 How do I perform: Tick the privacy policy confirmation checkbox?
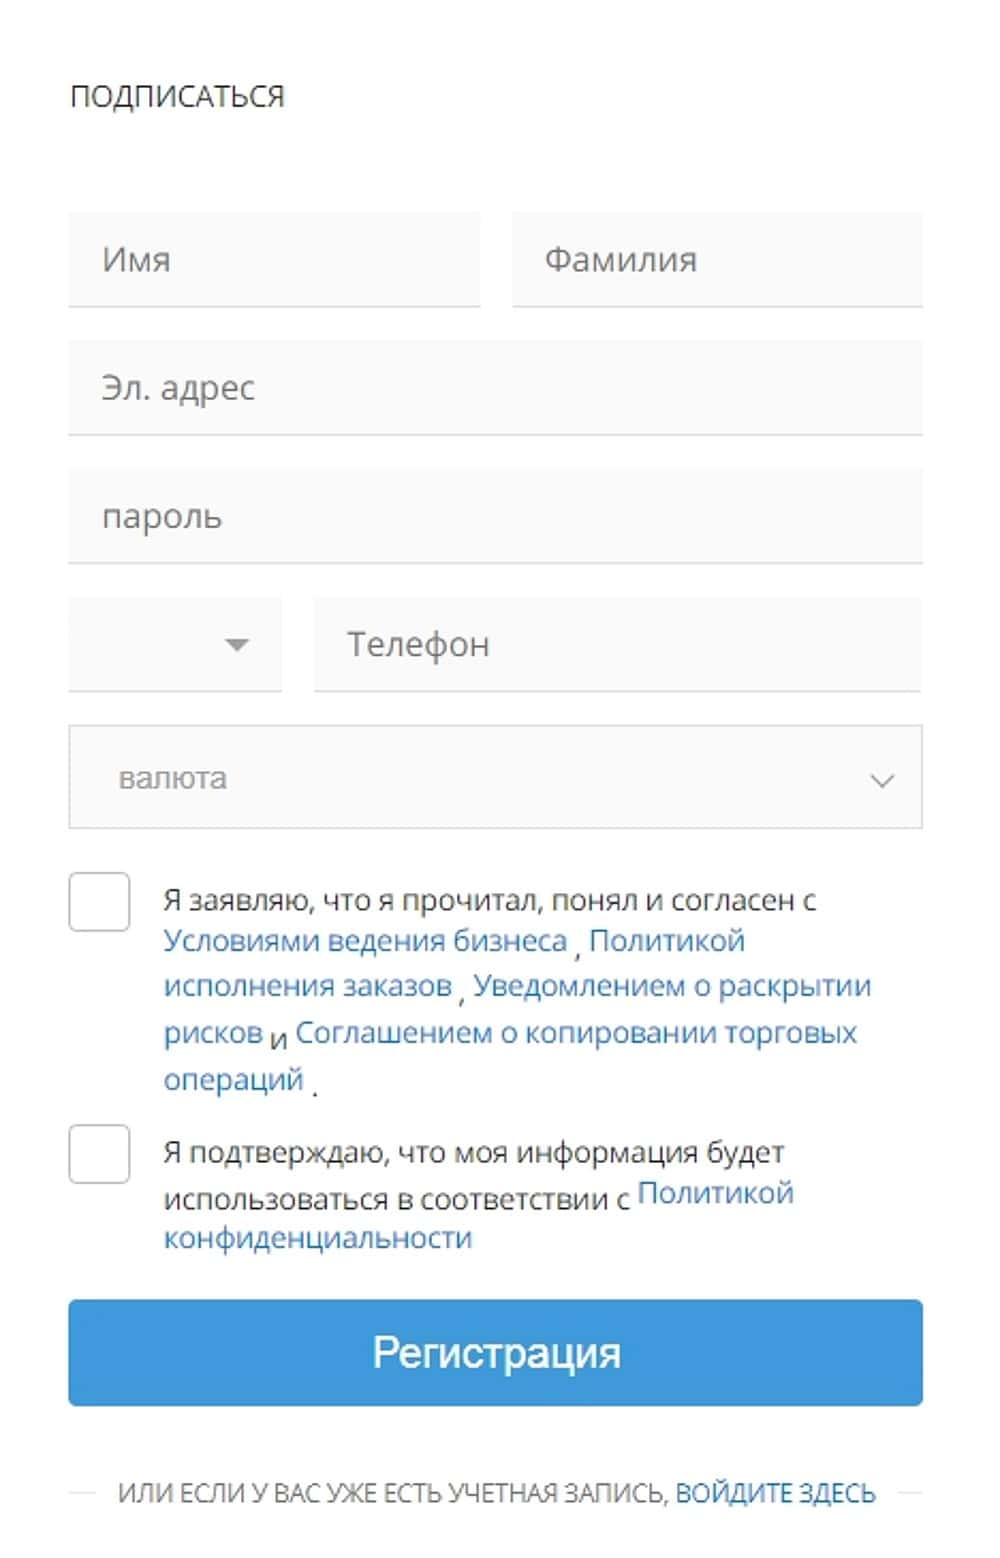tap(99, 1154)
